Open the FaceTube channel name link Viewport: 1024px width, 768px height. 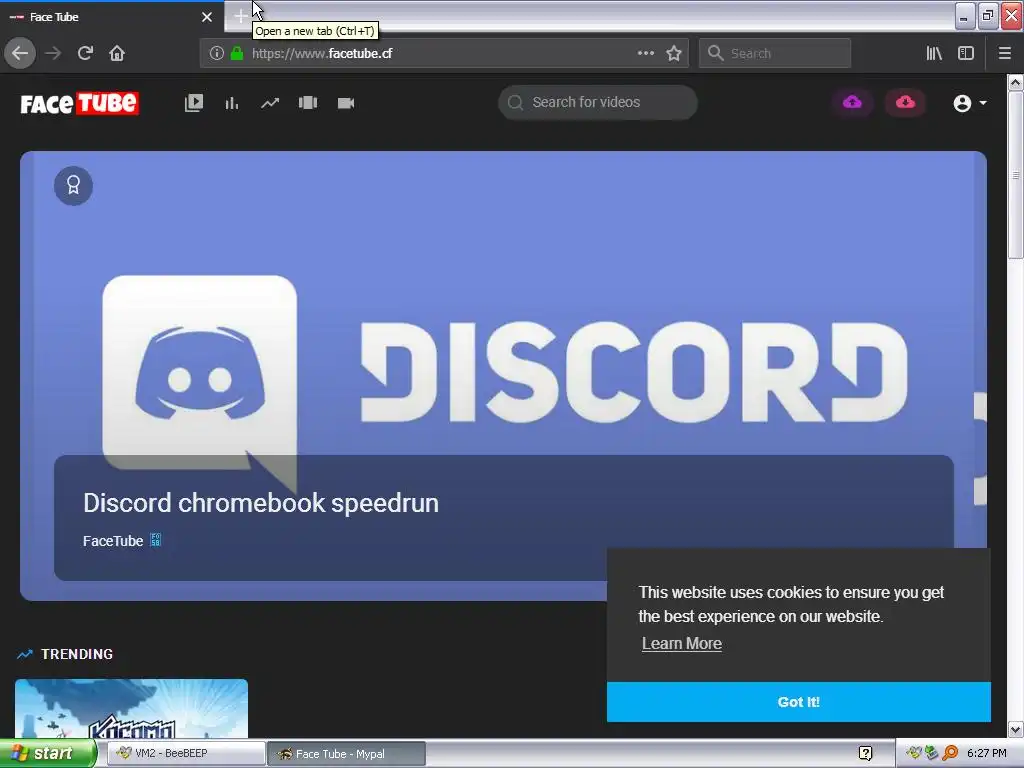[x=112, y=541]
